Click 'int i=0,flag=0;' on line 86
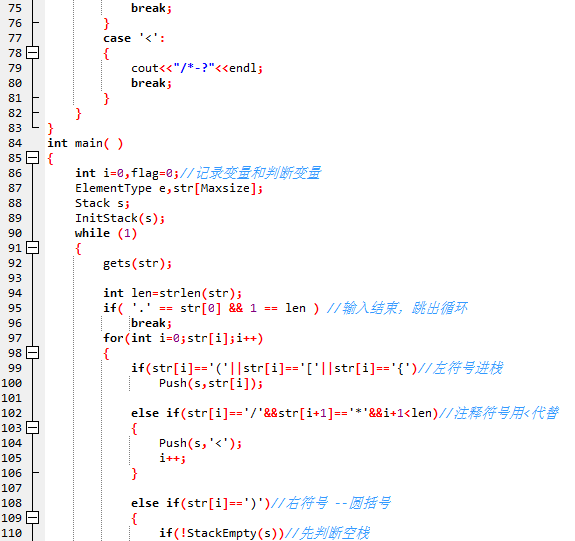The width and height of the screenshot is (575, 541). point(127,173)
